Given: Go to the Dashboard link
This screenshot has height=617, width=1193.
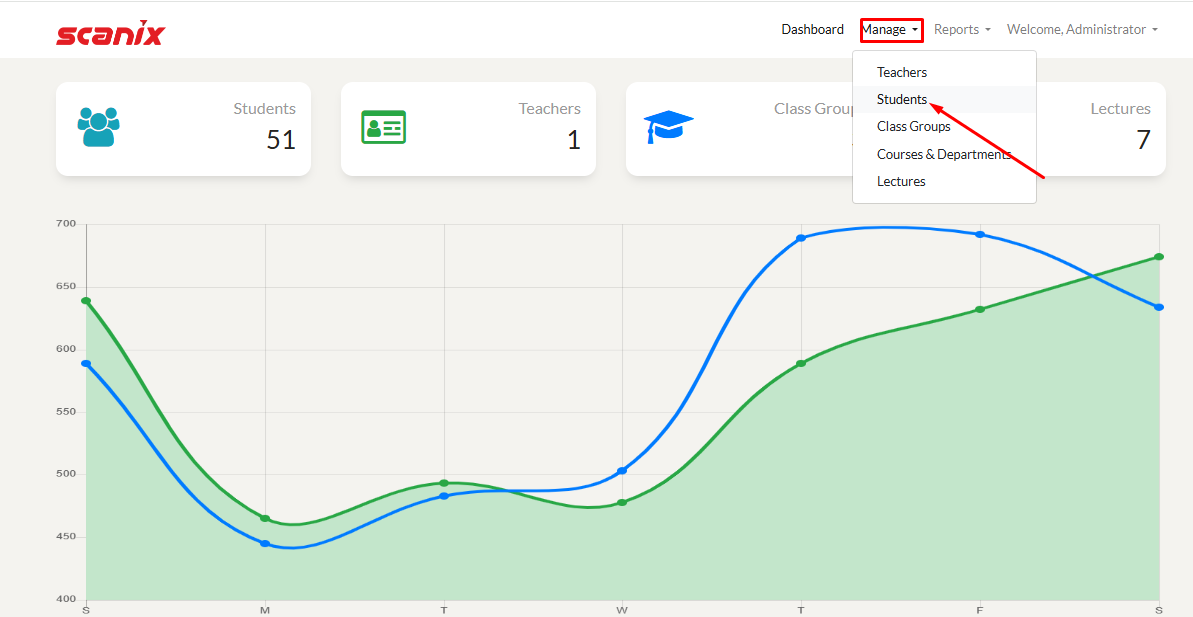Looking at the screenshot, I should [812, 30].
